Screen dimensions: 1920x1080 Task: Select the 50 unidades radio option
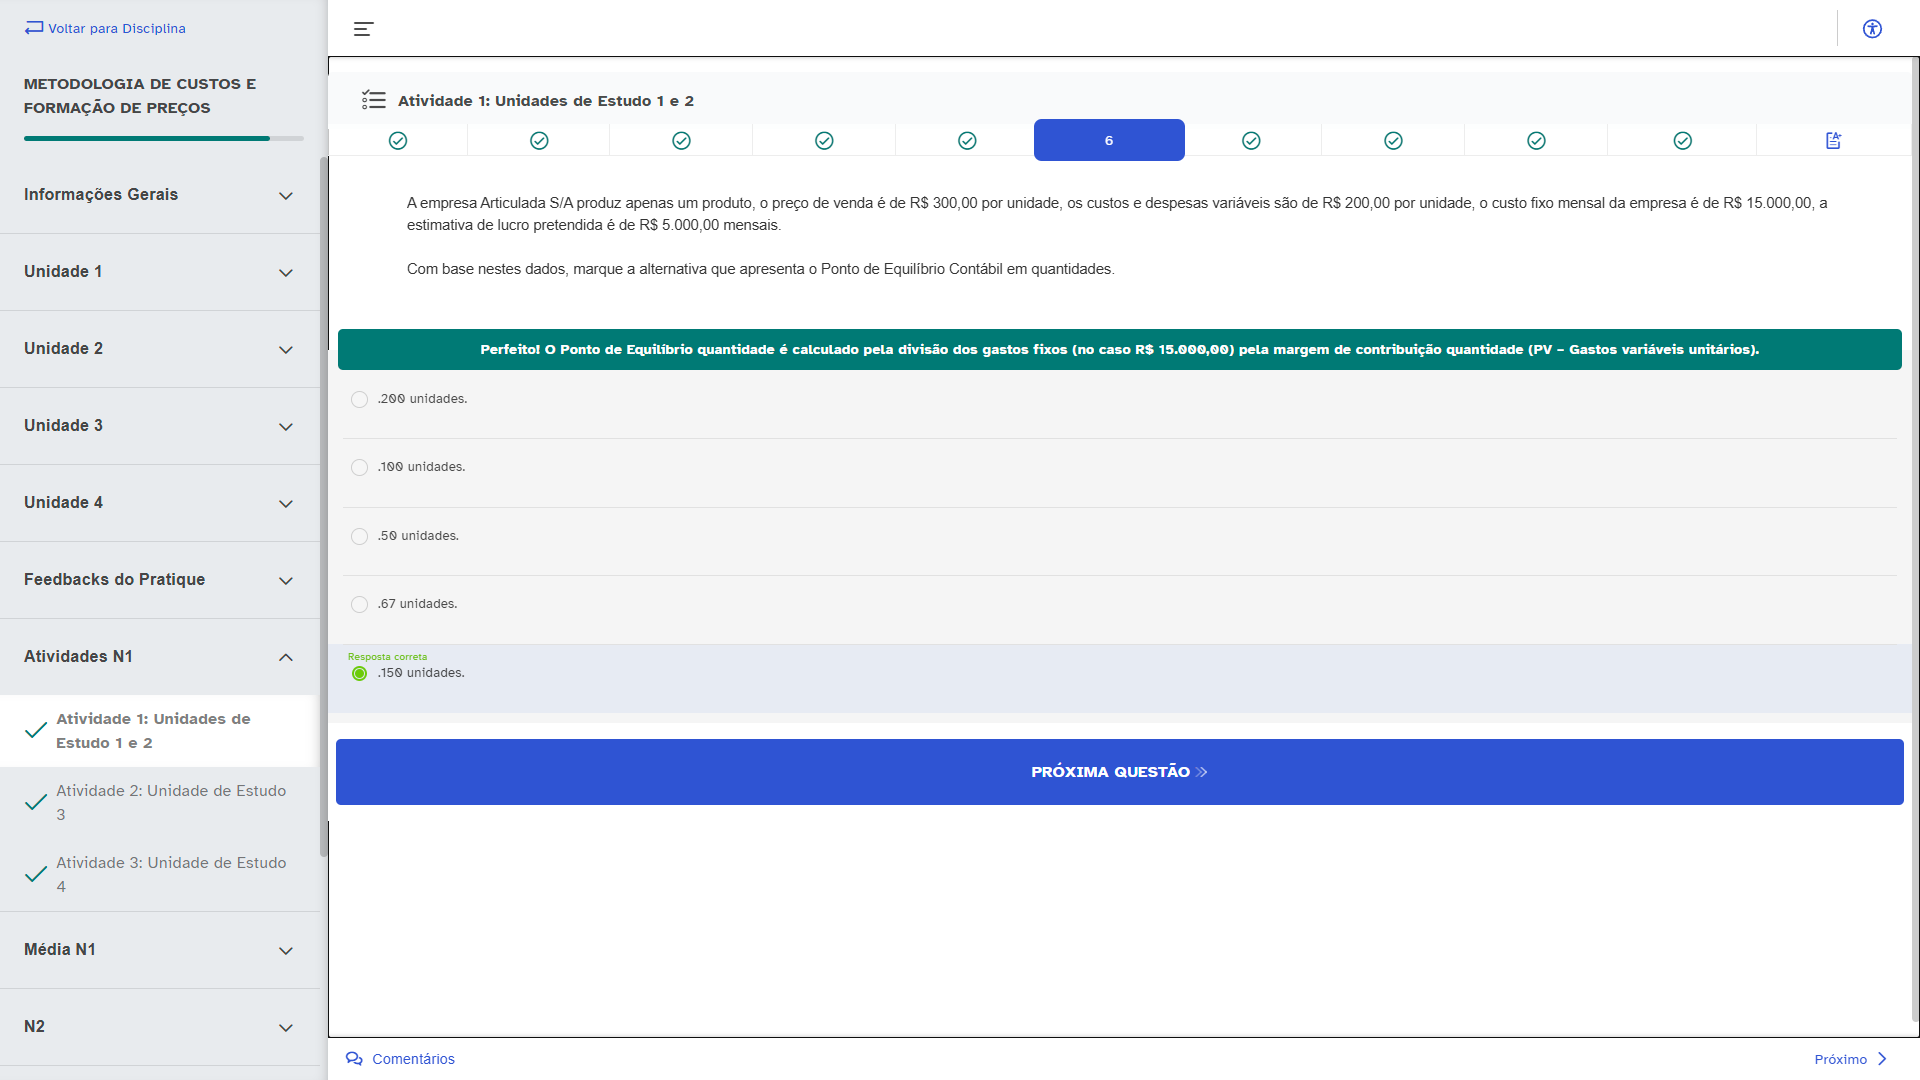click(359, 537)
